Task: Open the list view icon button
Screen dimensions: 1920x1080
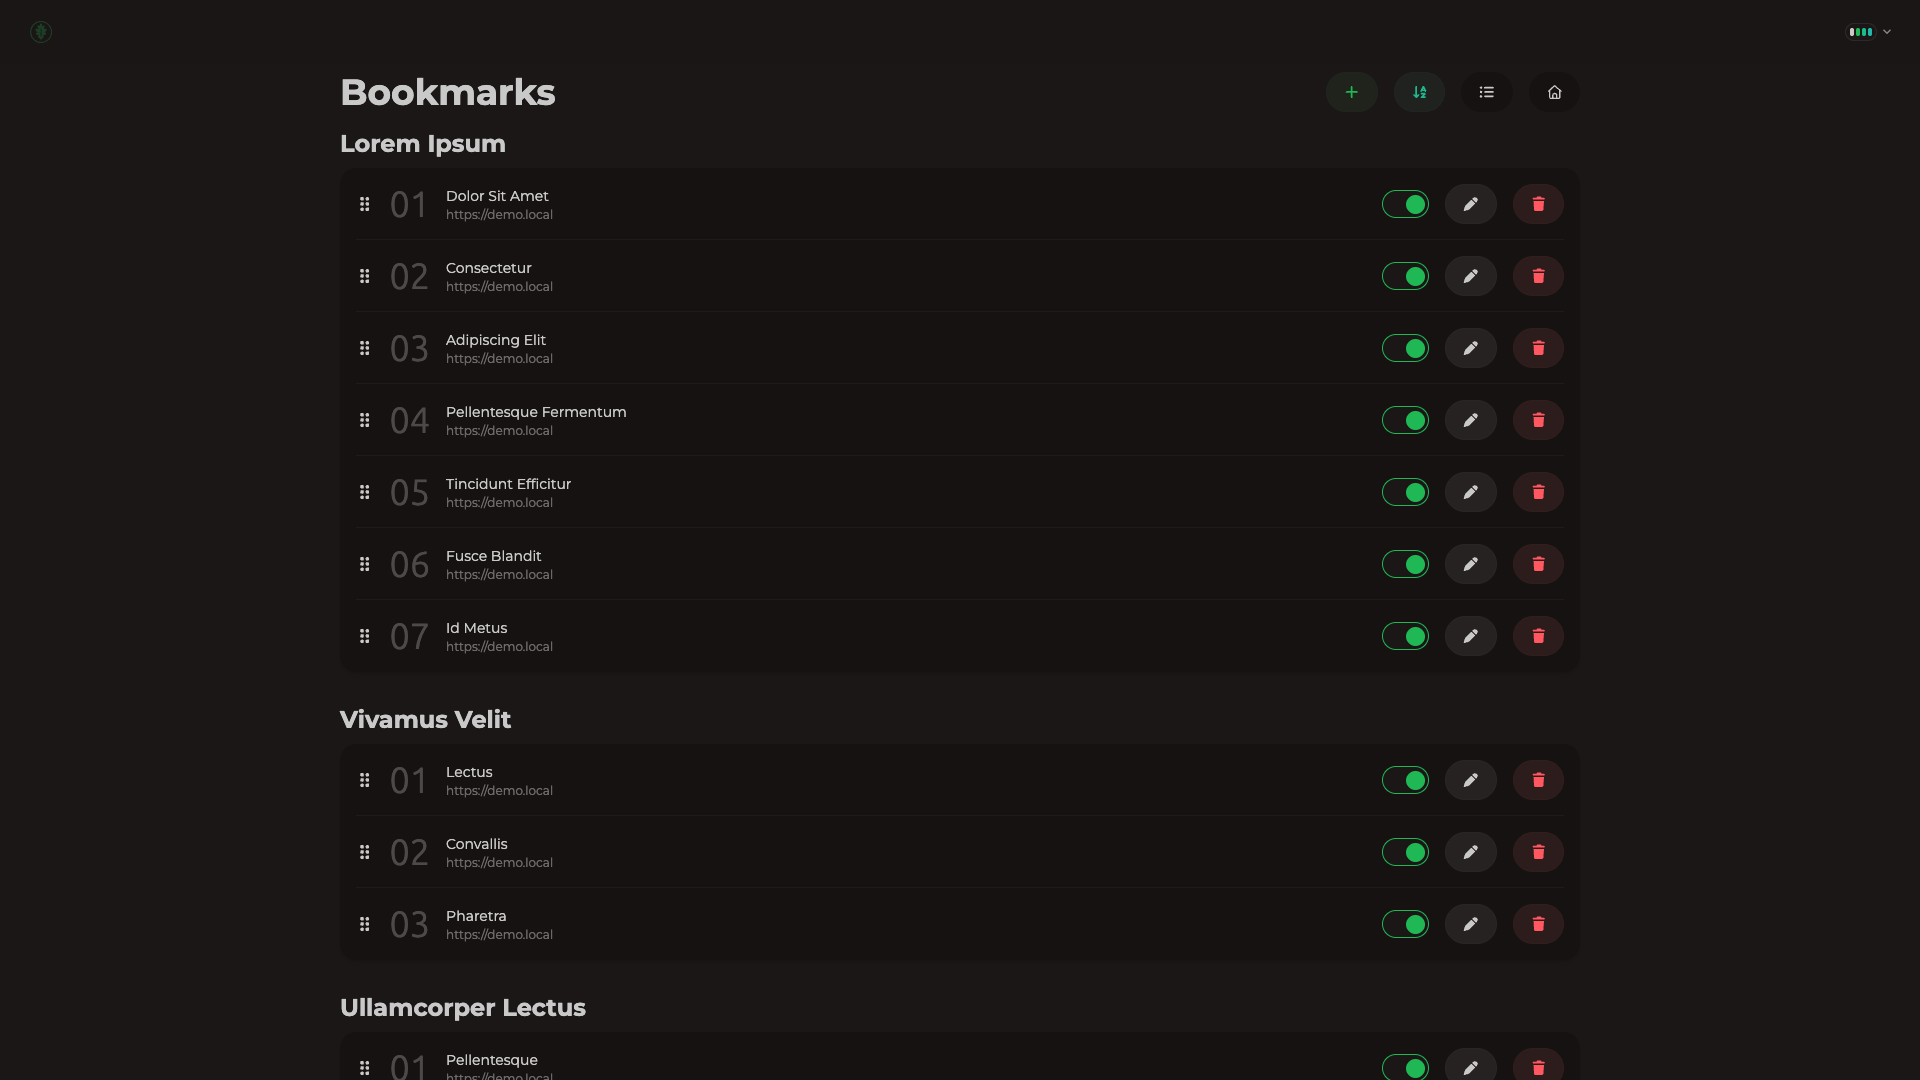Action: click(1486, 92)
